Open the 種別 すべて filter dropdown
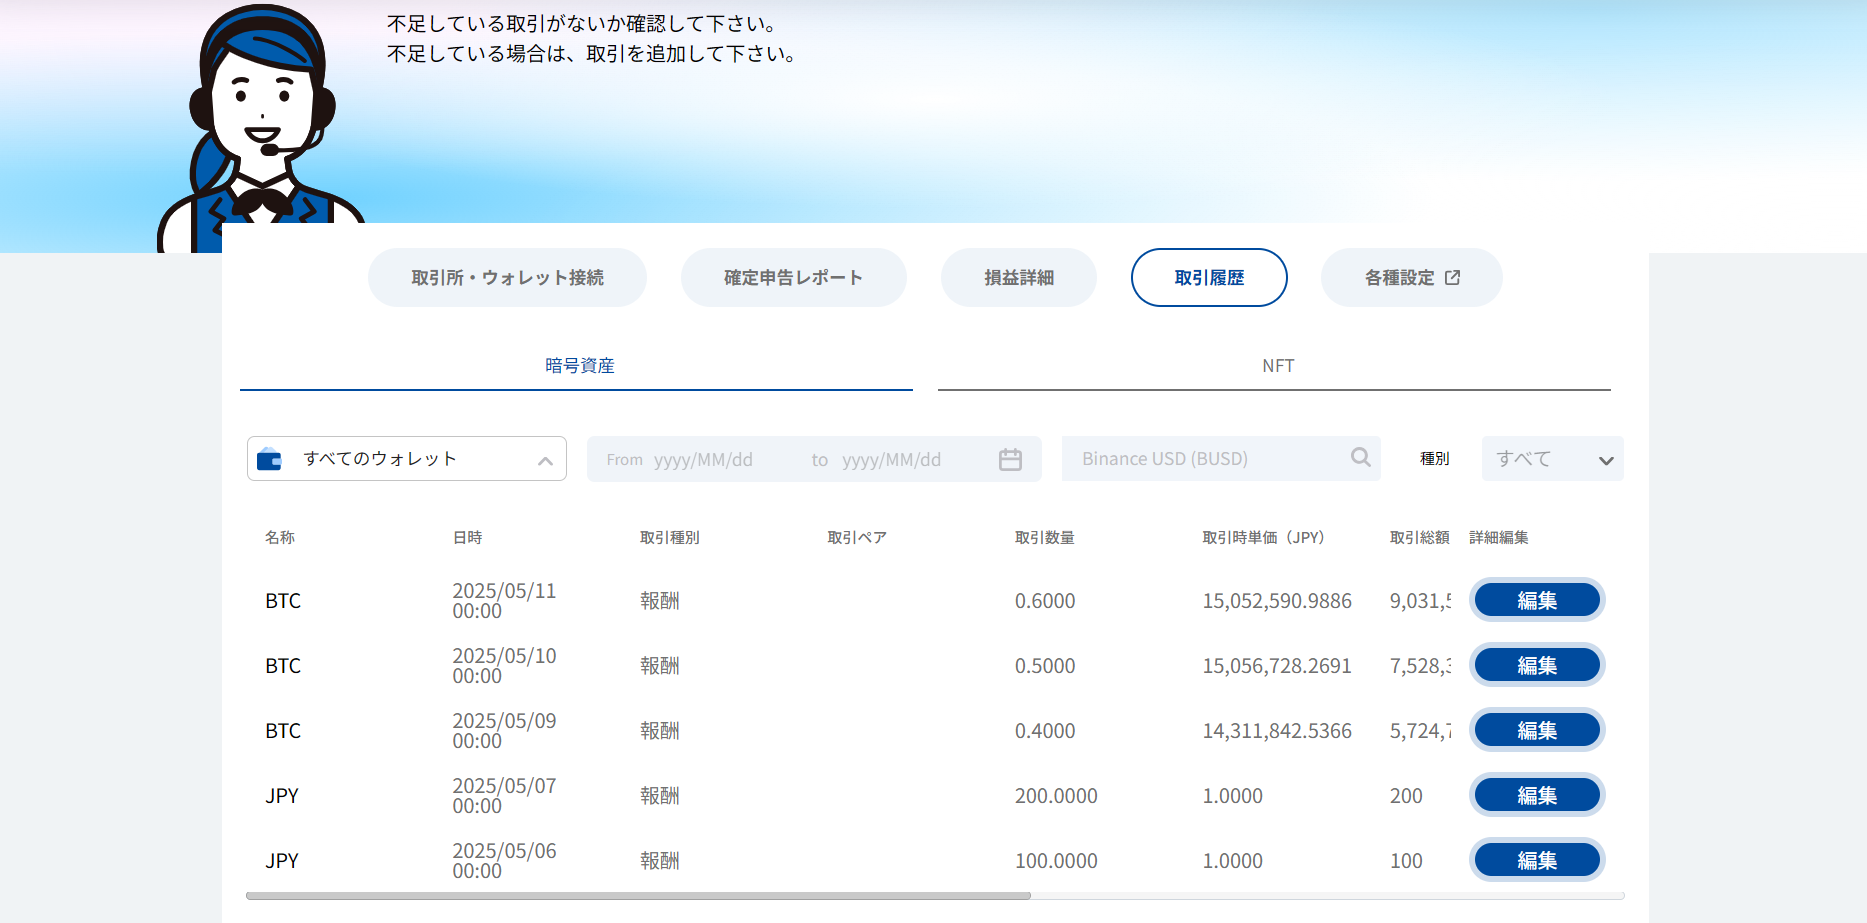 click(1552, 458)
